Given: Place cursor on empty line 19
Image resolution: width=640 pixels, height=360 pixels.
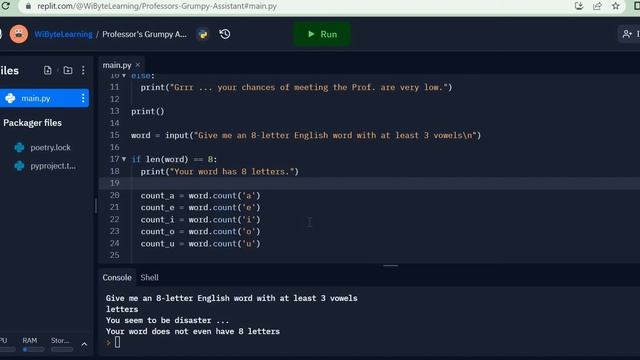Looking at the screenshot, I should (384, 183).
